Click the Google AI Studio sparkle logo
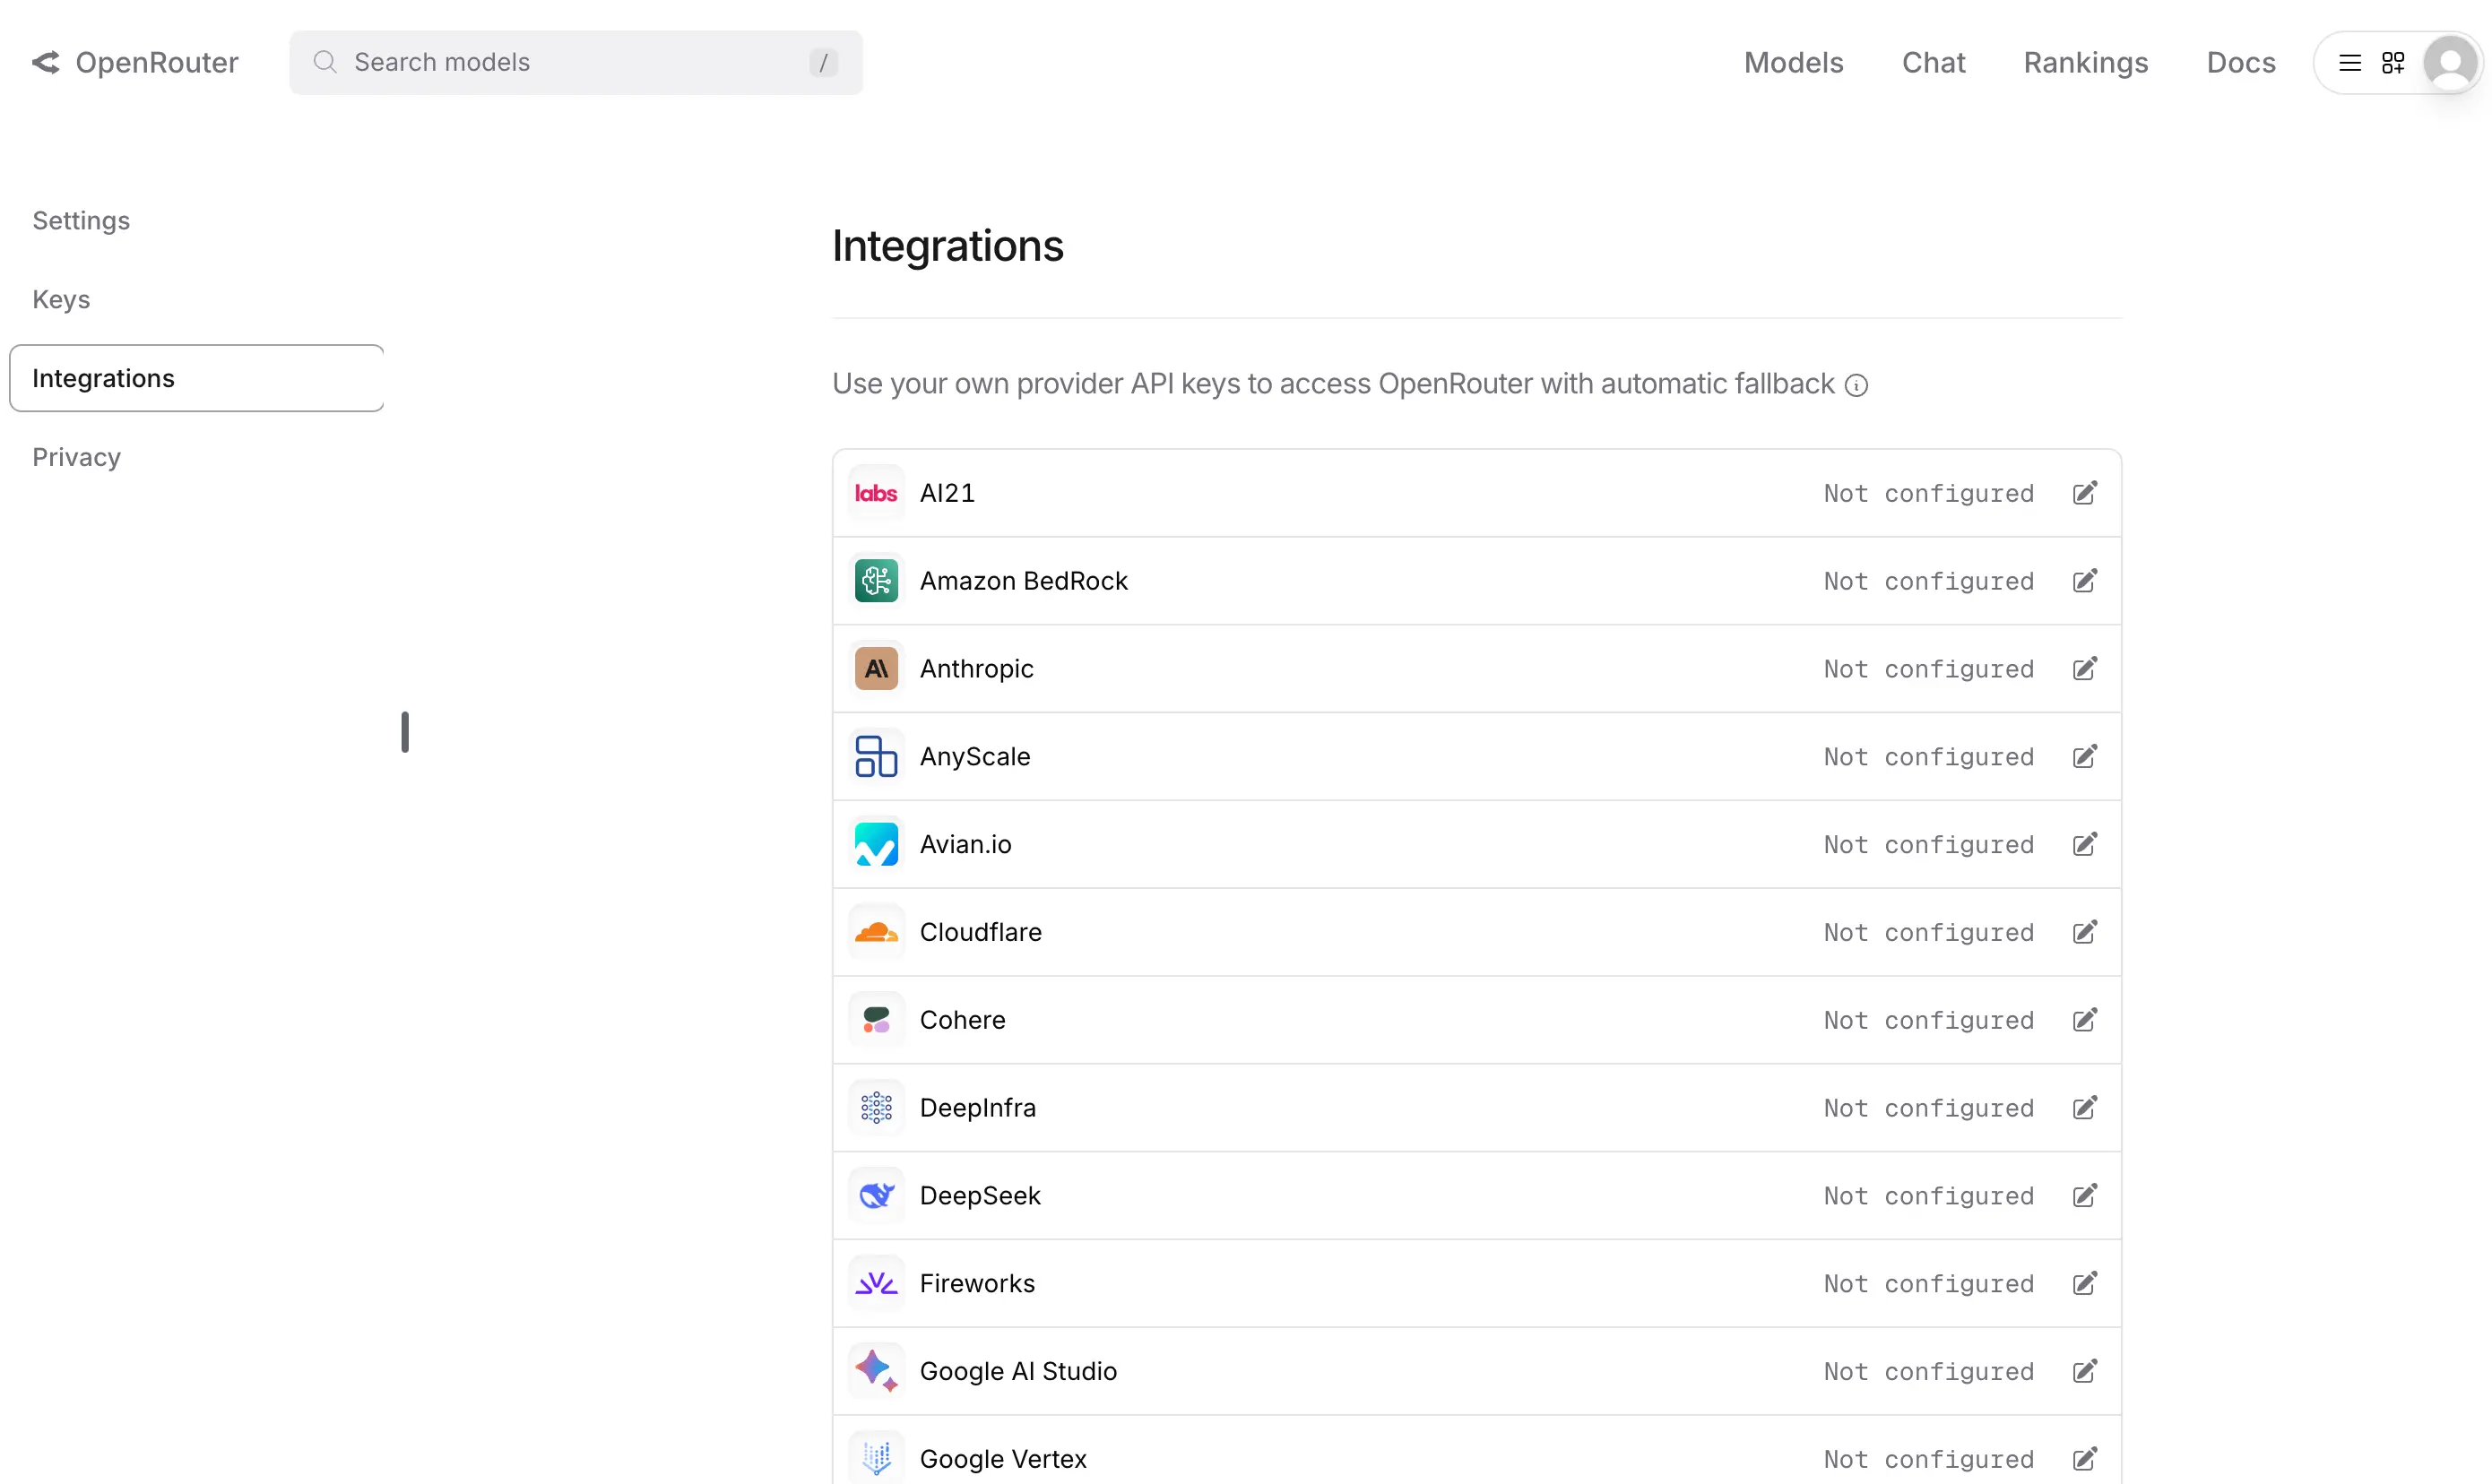2492x1484 pixels. coord(876,1372)
